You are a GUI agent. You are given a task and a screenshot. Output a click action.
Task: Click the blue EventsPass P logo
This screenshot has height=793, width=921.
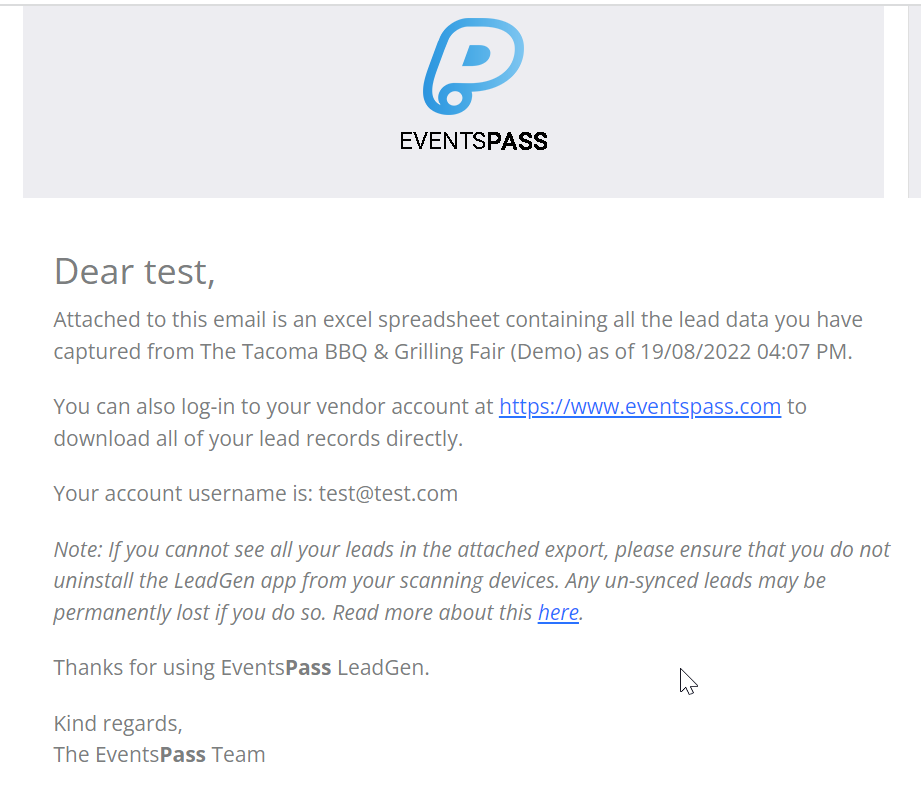(473, 66)
